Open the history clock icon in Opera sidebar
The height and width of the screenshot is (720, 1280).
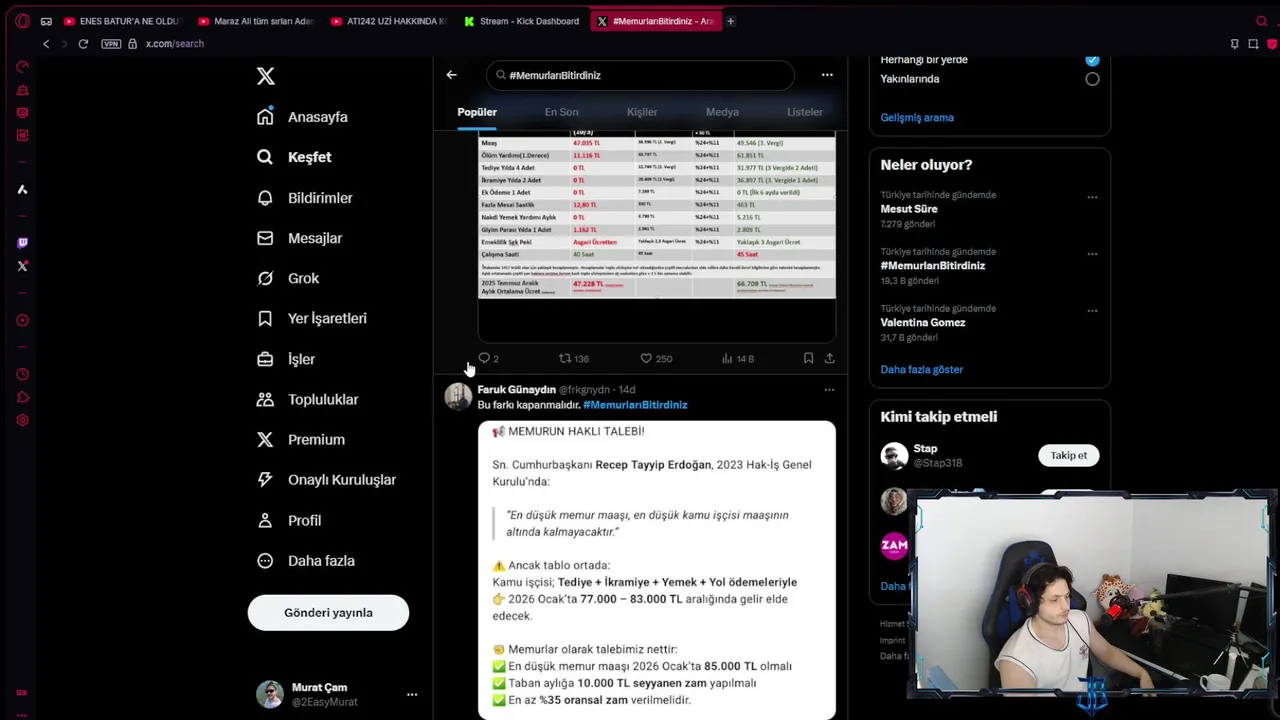(22, 375)
